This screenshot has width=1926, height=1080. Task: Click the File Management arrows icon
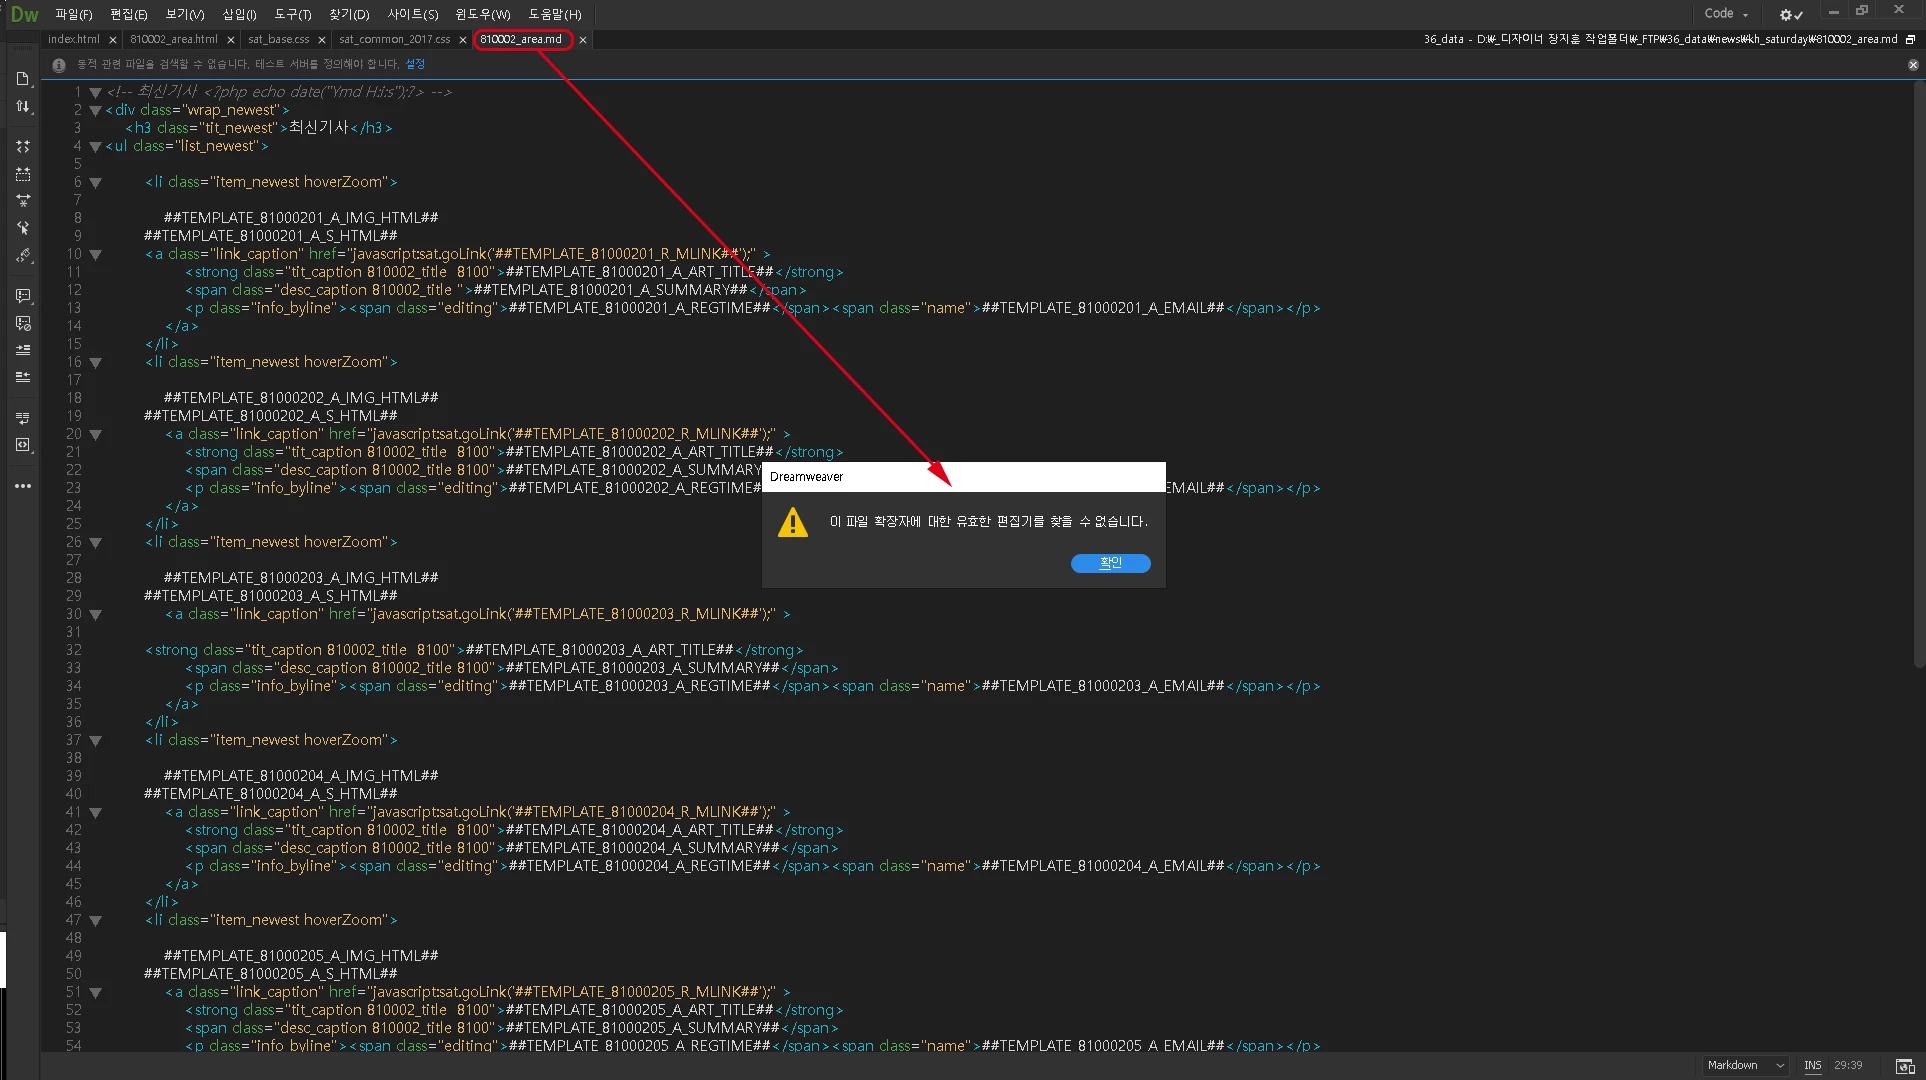click(x=23, y=106)
